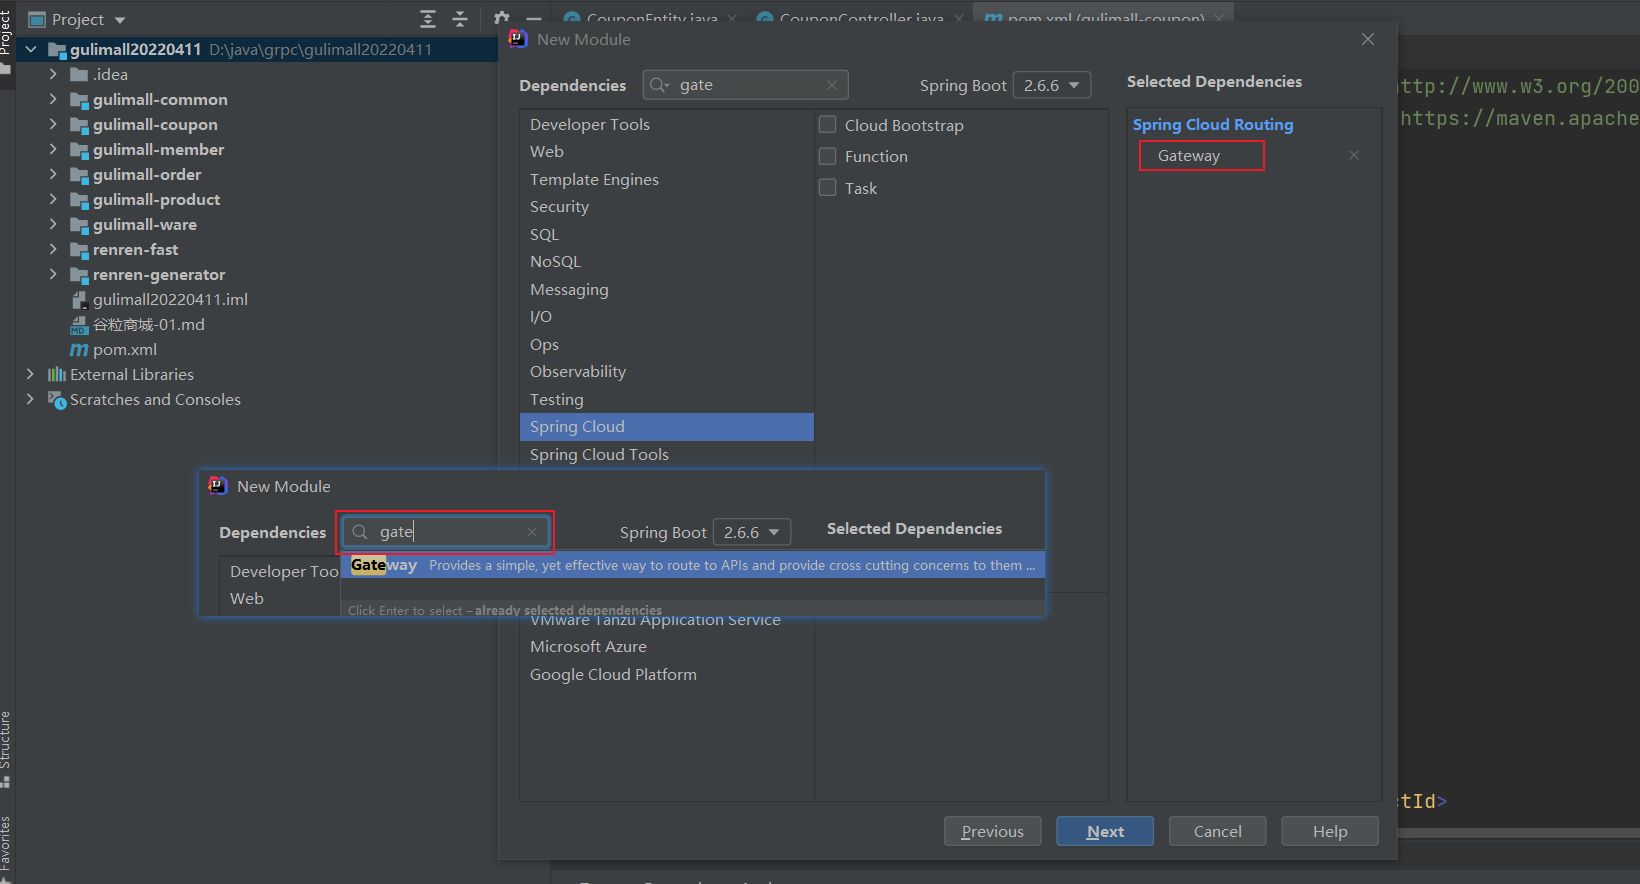Image resolution: width=1640 pixels, height=884 pixels.
Task: Clear the search in the zoomed overlay field
Action: click(x=532, y=532)
